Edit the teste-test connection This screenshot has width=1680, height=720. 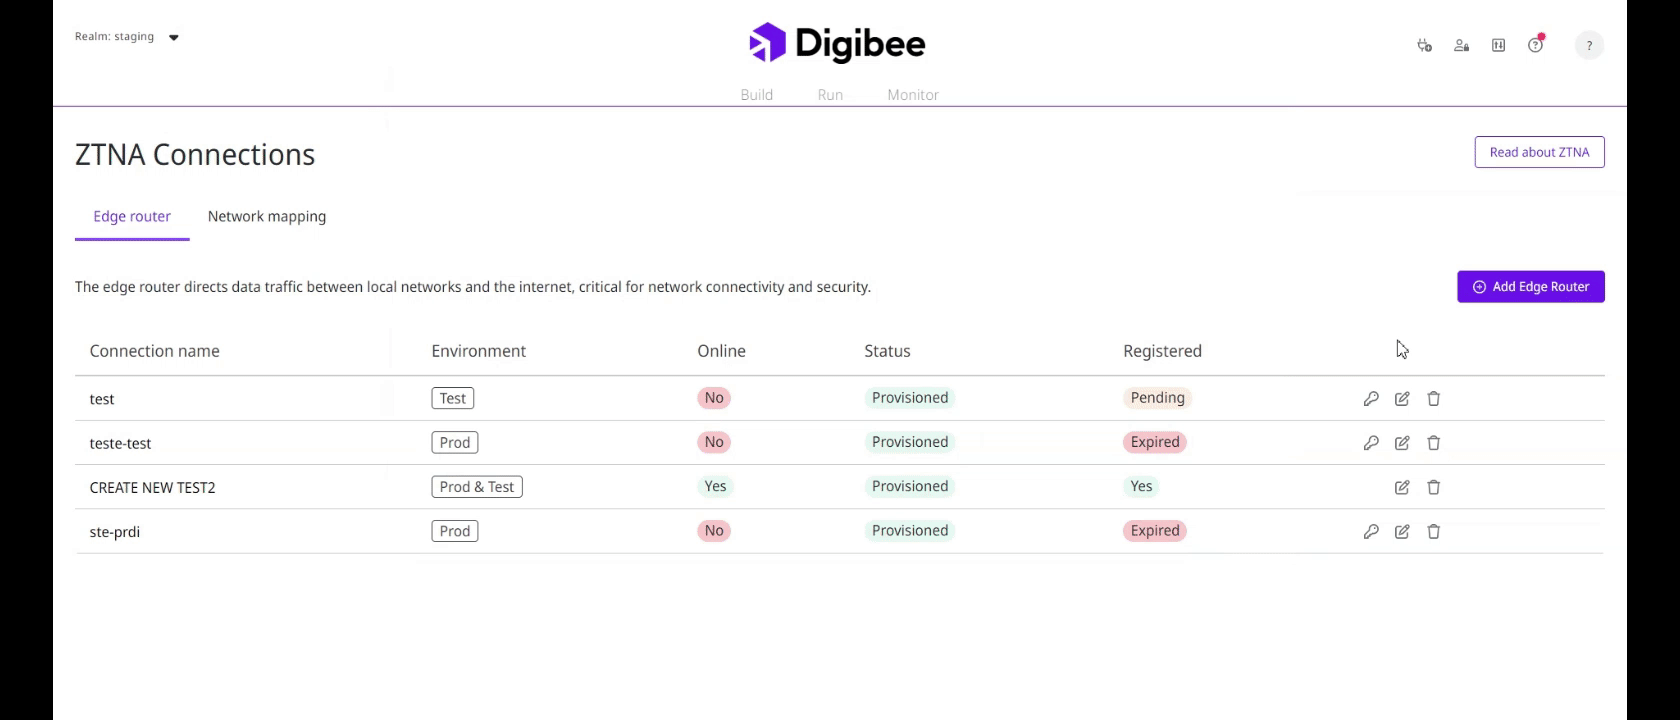point(1402,443)
